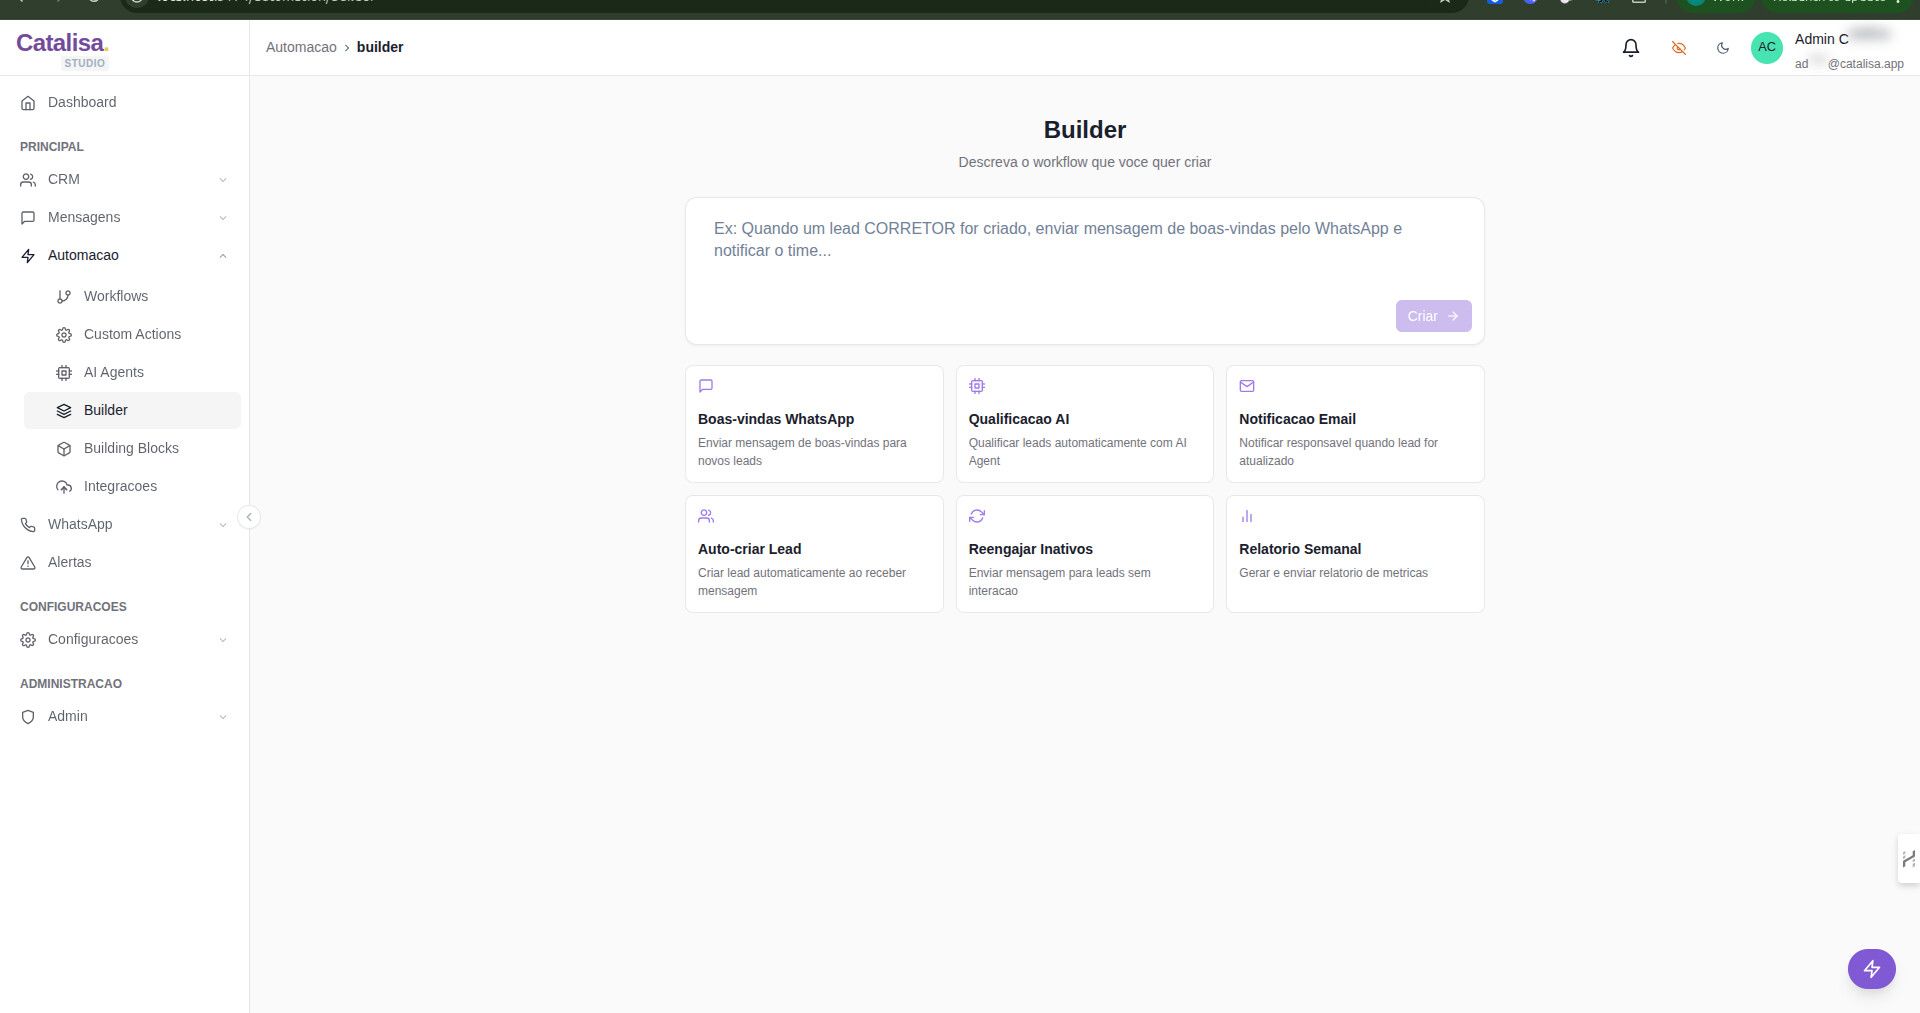The height and width of the screenshot is (1013, 1920).
Task: Click the Catalisa Studio logo
Action: point(62,49)
